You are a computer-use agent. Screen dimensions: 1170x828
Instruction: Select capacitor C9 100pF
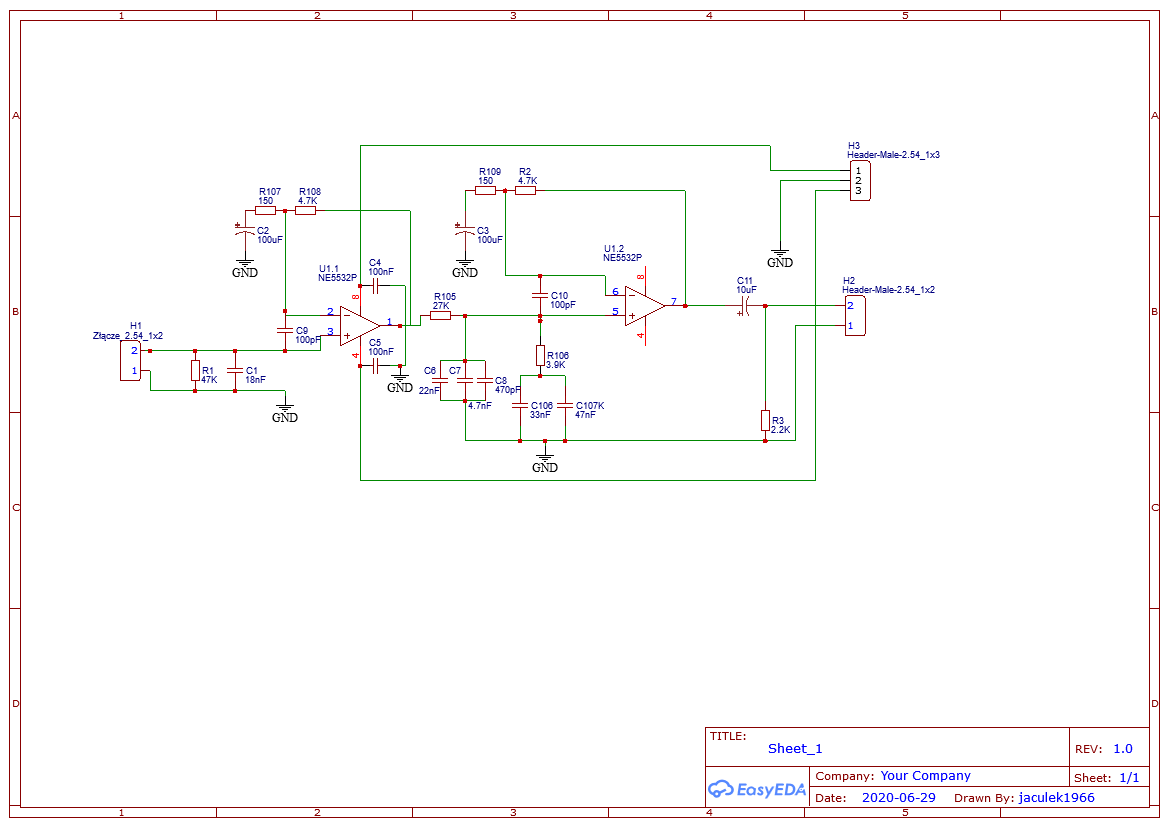click(x=285, y=330)
